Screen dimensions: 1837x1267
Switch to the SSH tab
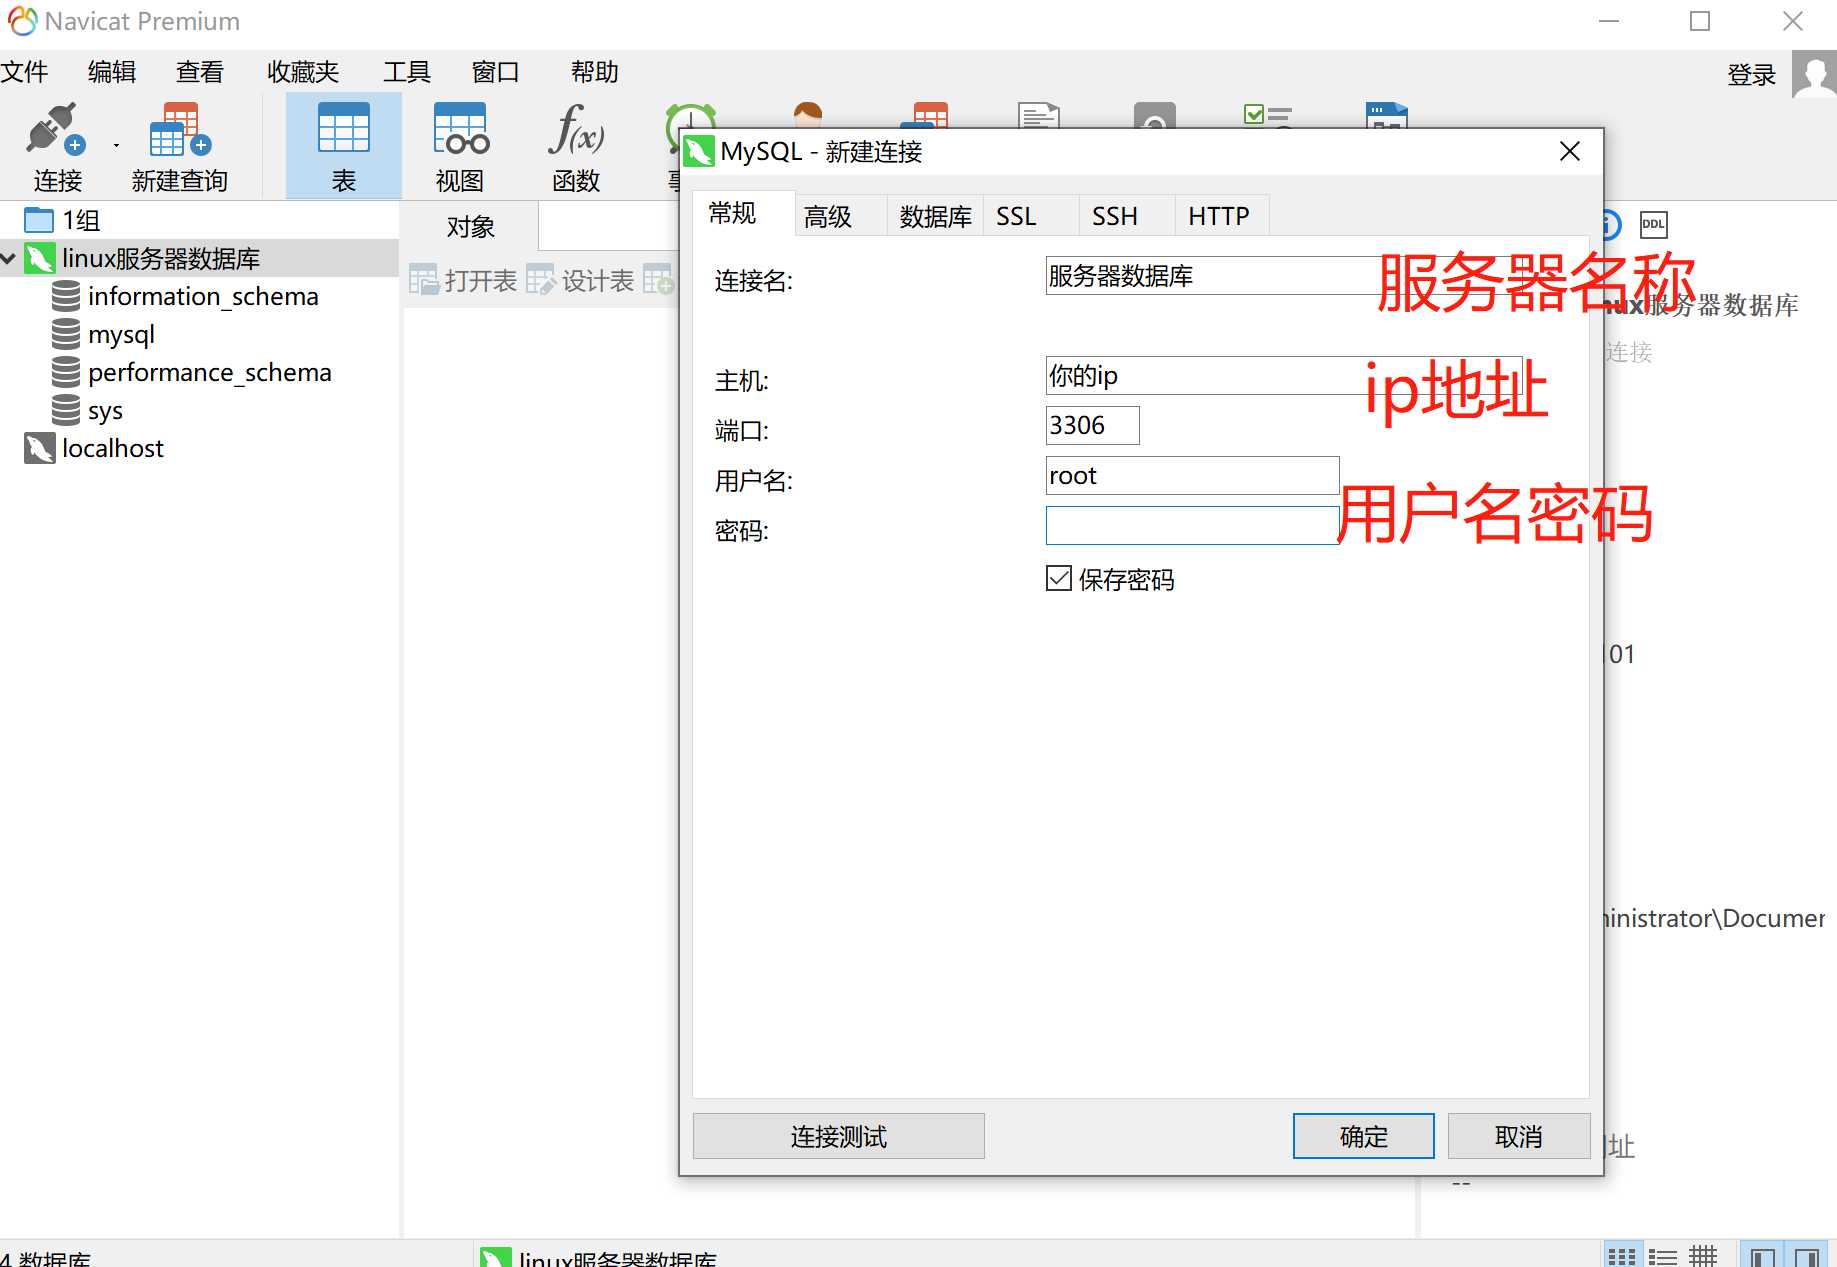click(x=1126, y=216)
